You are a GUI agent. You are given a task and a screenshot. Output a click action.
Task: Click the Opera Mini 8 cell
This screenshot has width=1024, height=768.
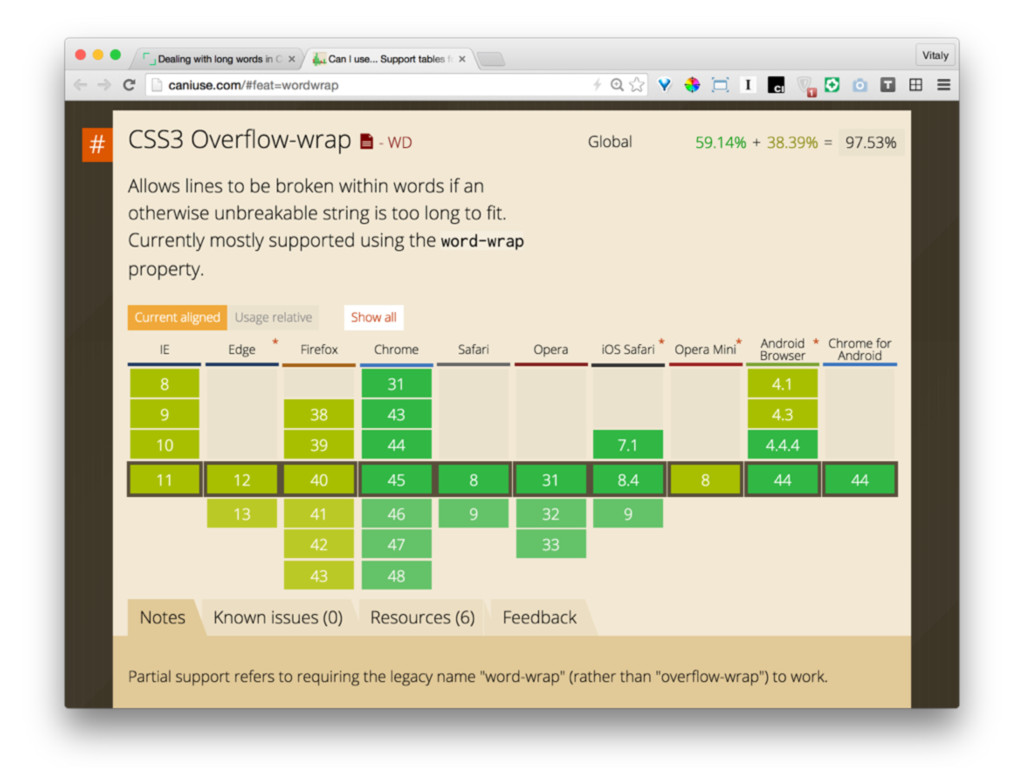(705, 480)
